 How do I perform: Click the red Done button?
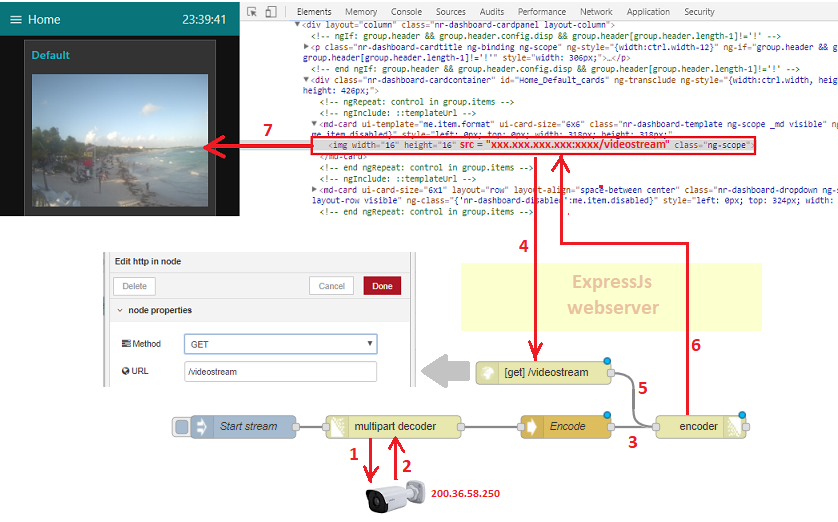pyautogui.click(x=382, y=286)
